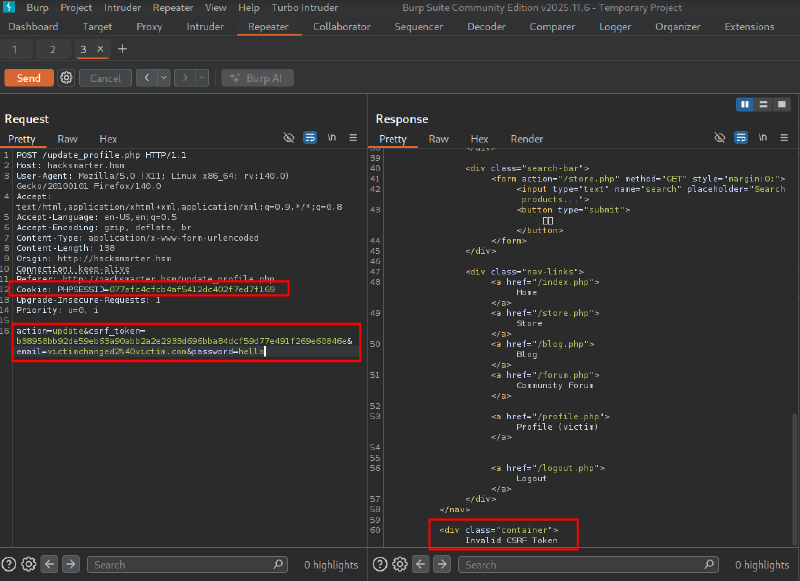The image size is (800, 581).
Task: Open the Help menu
Action: tap(249, 8)
